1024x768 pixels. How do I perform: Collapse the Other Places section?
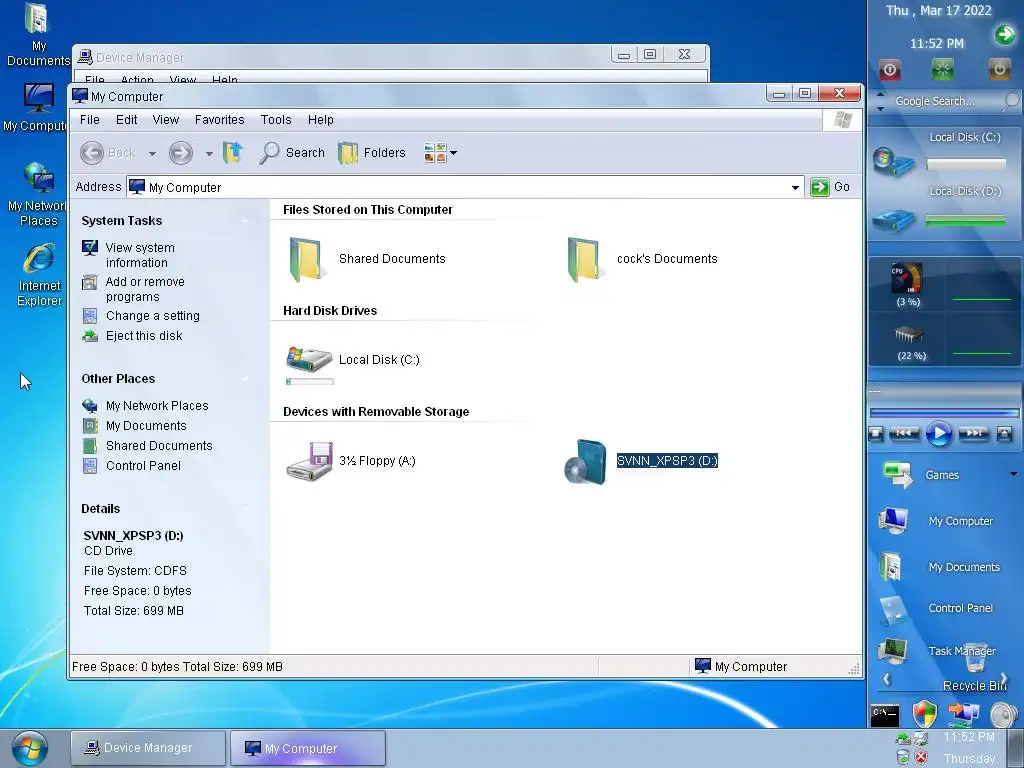[246, 379]
